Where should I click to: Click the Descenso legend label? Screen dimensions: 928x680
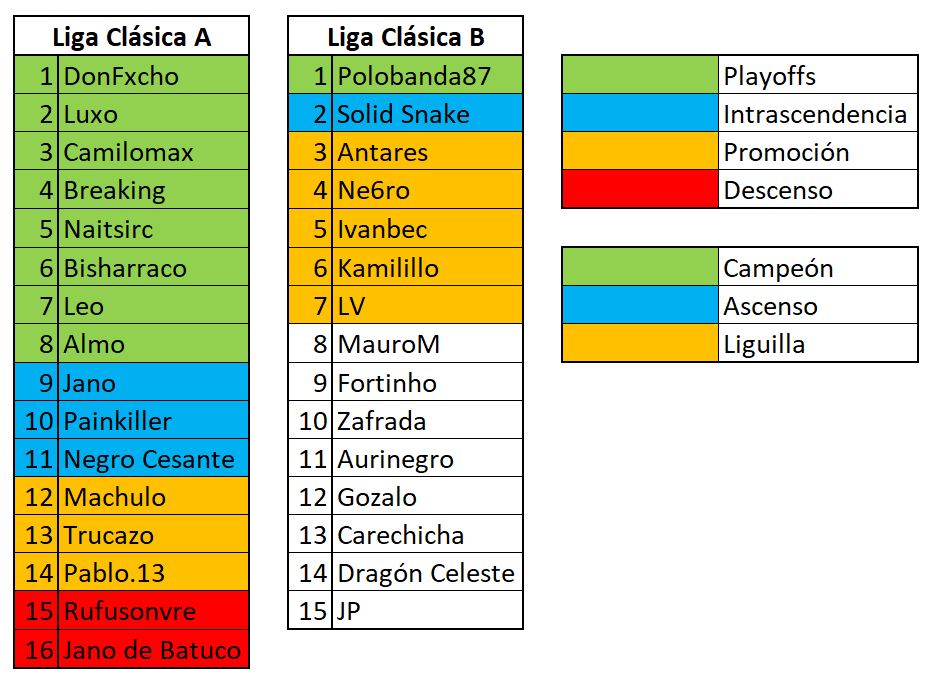[x=778, y=190]
